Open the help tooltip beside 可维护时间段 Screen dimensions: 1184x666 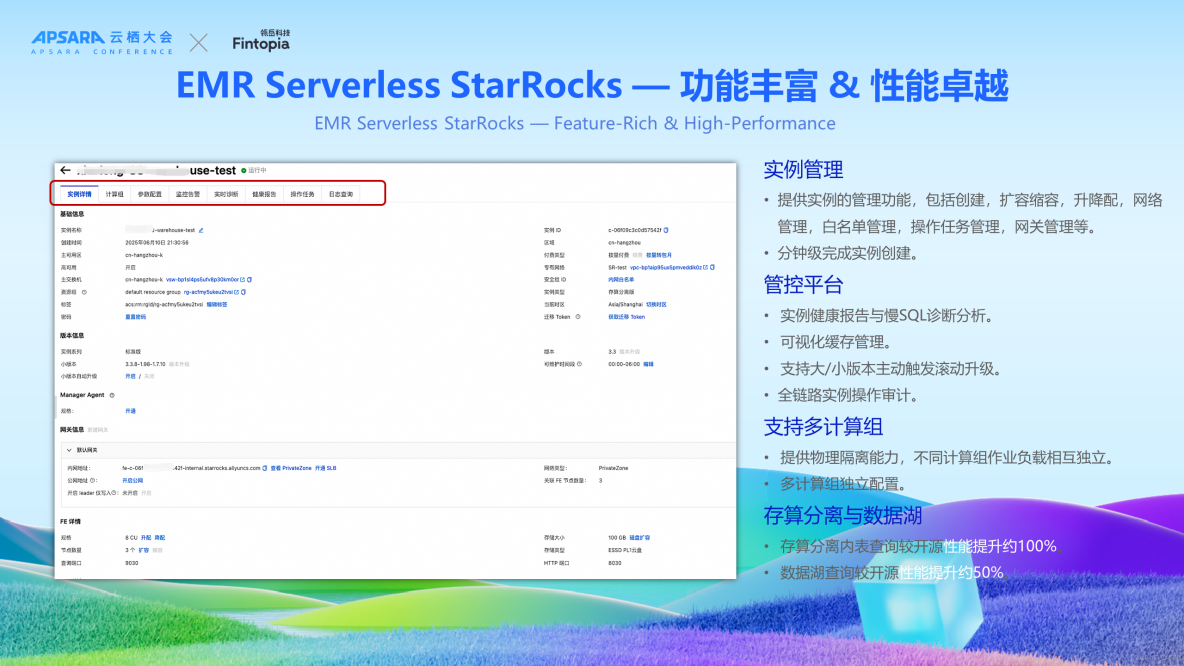coord(579,364)
